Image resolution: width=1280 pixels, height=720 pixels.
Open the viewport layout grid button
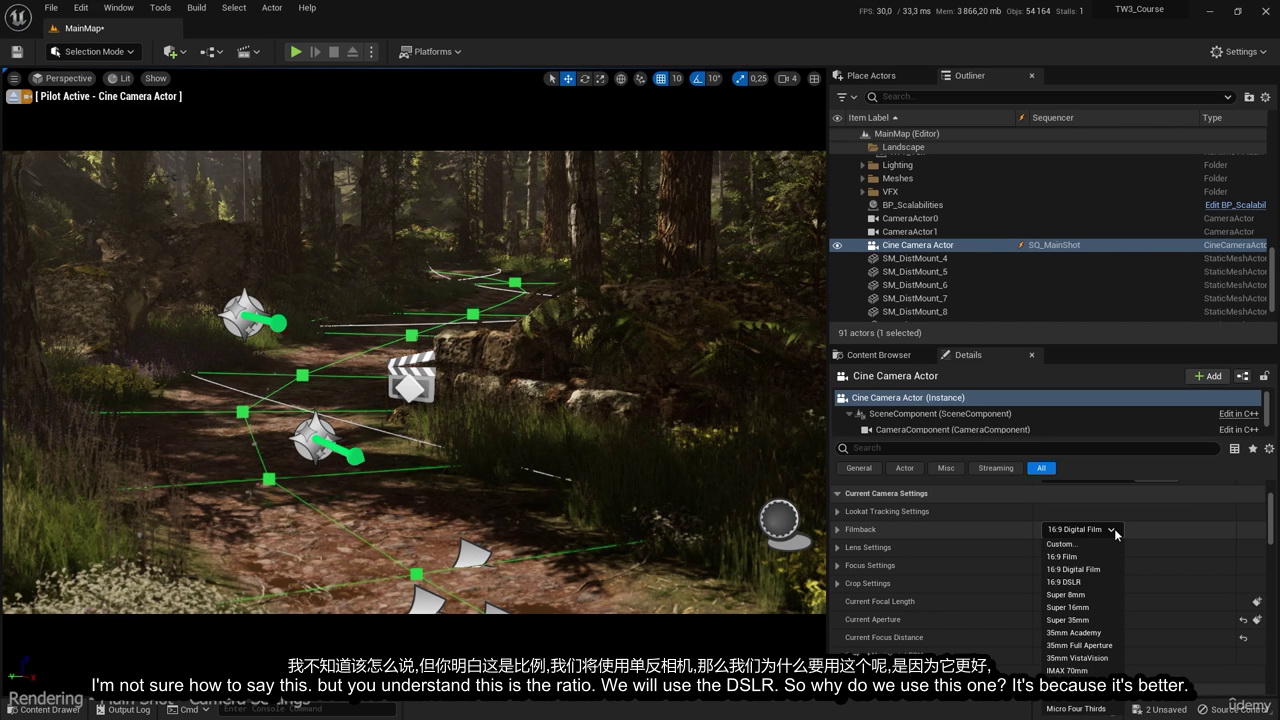click(814, 78)
